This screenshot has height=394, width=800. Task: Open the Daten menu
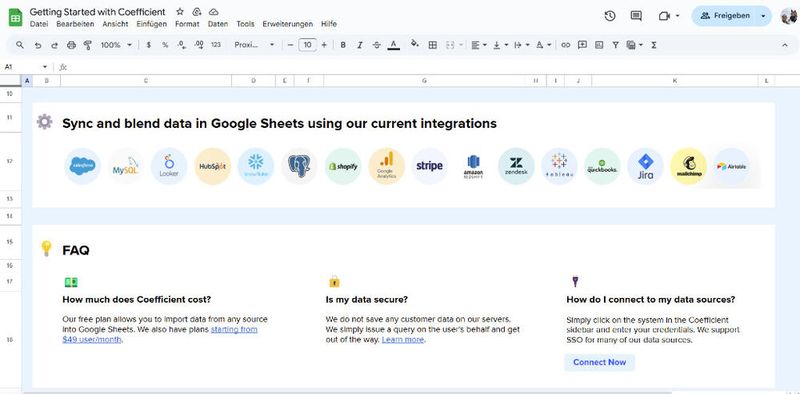click(218, 24)
